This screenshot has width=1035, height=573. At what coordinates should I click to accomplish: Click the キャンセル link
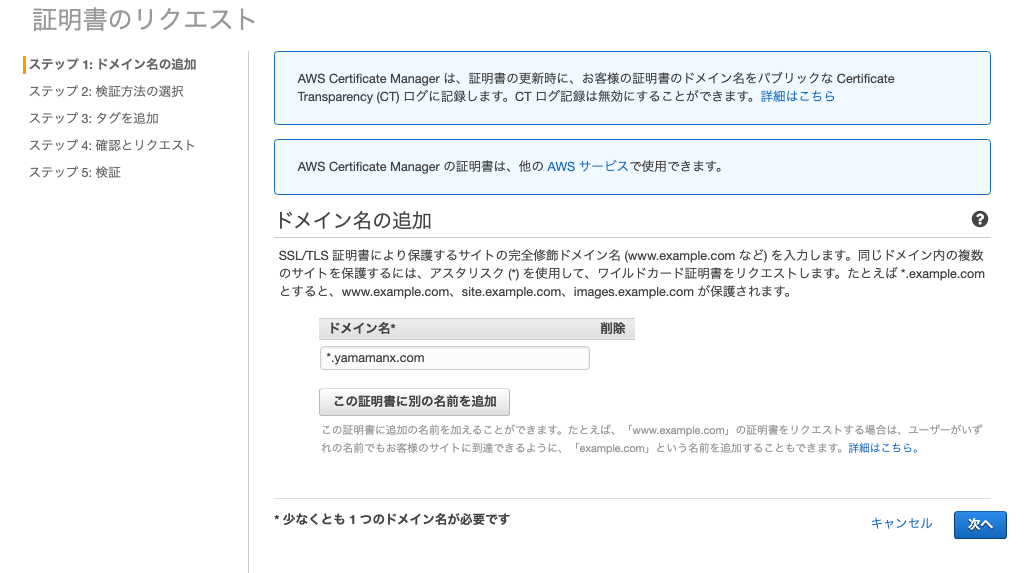901,523
